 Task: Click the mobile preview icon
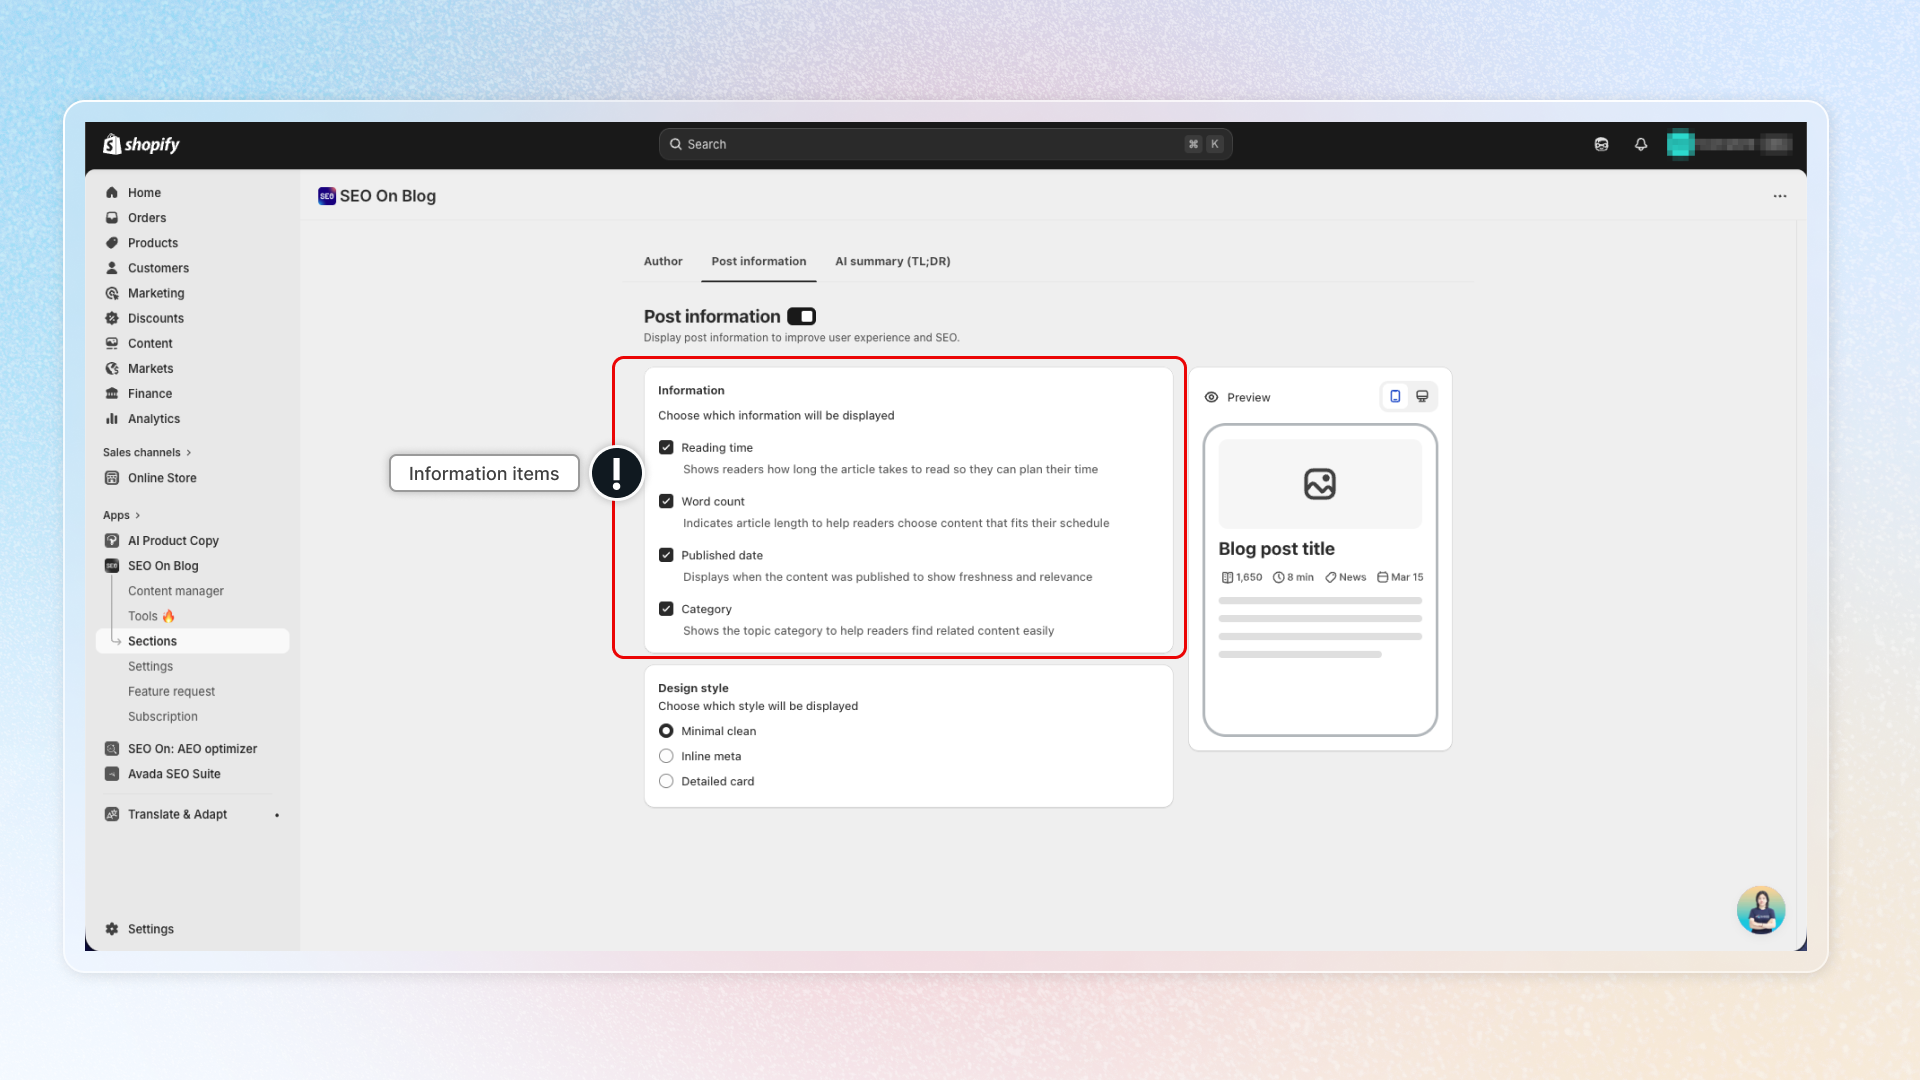[1395, 397]
